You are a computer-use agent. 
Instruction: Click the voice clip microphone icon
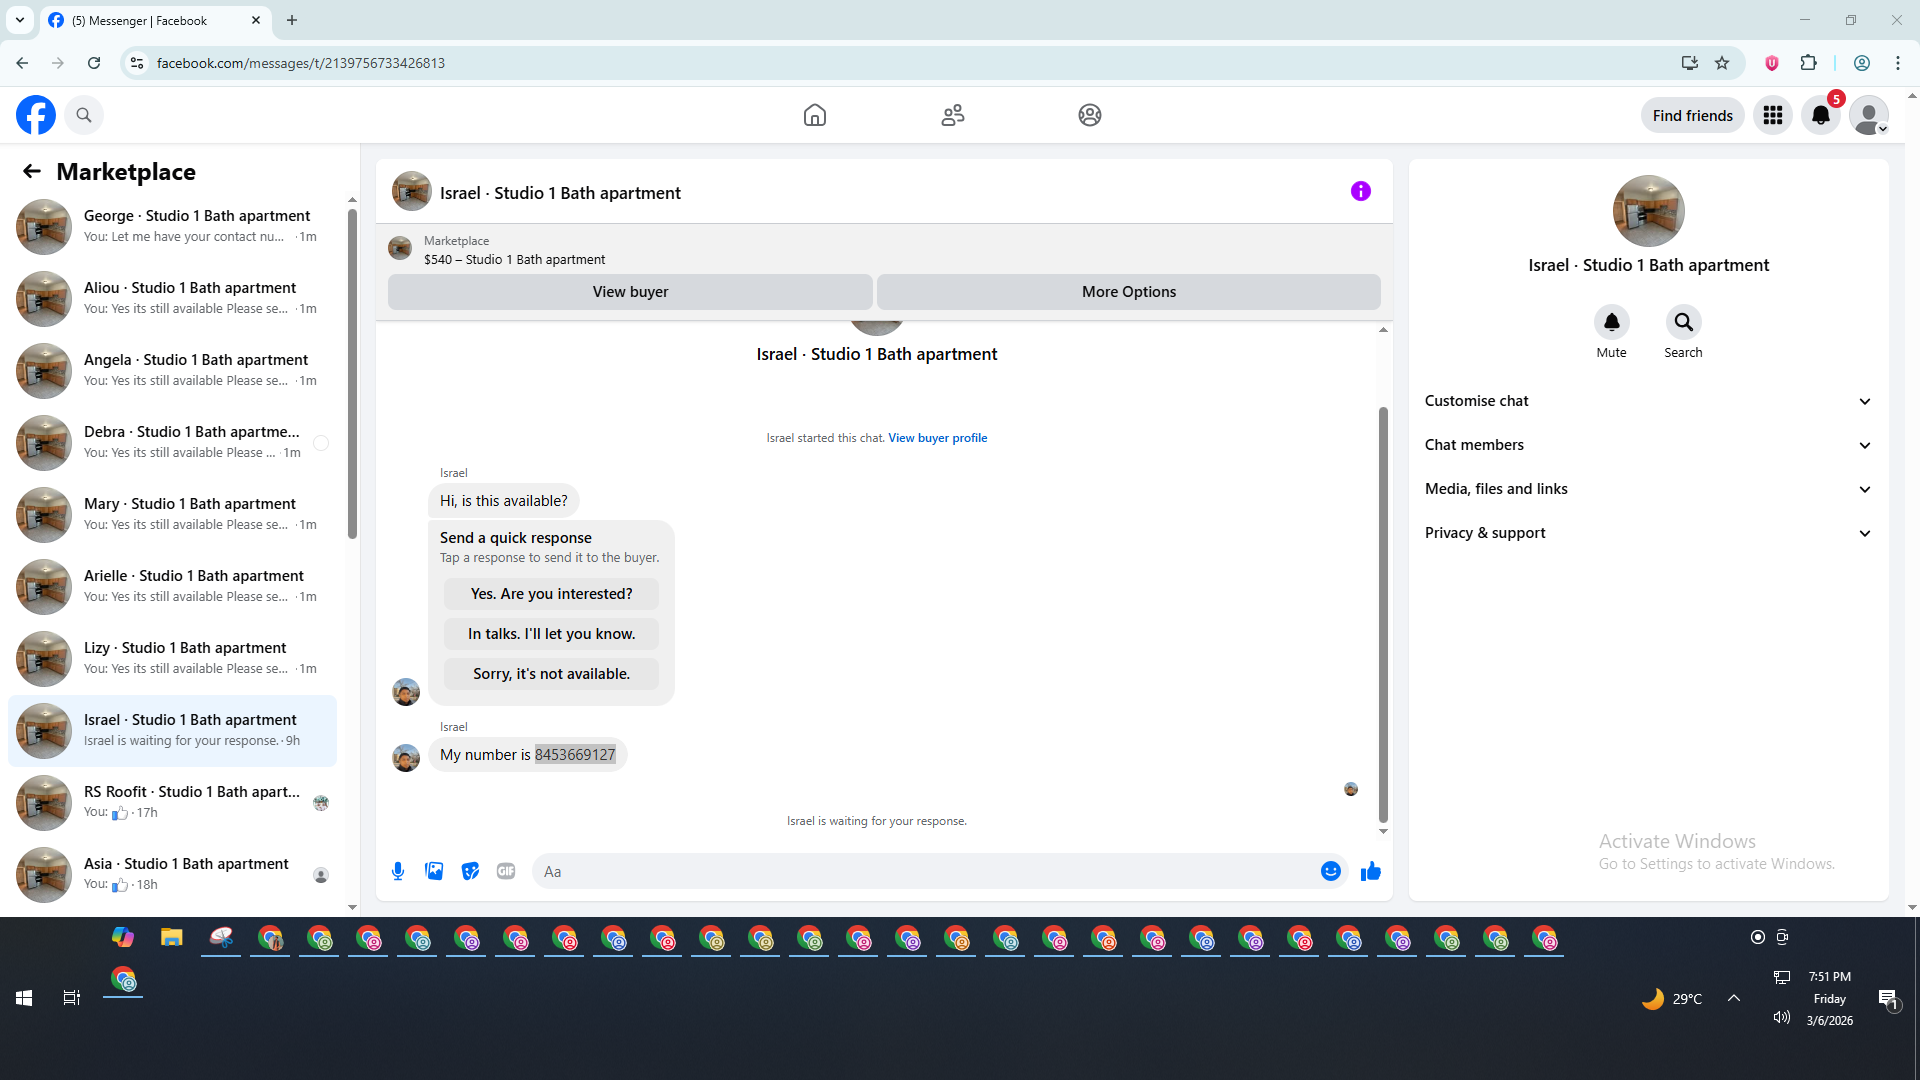pyautogui.click(x=398, y=871)
